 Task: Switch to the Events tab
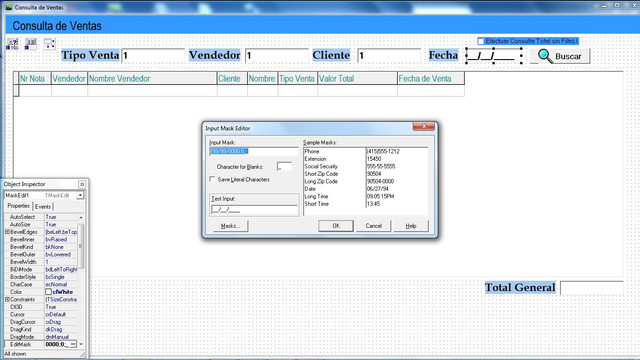tap(43, 207)
